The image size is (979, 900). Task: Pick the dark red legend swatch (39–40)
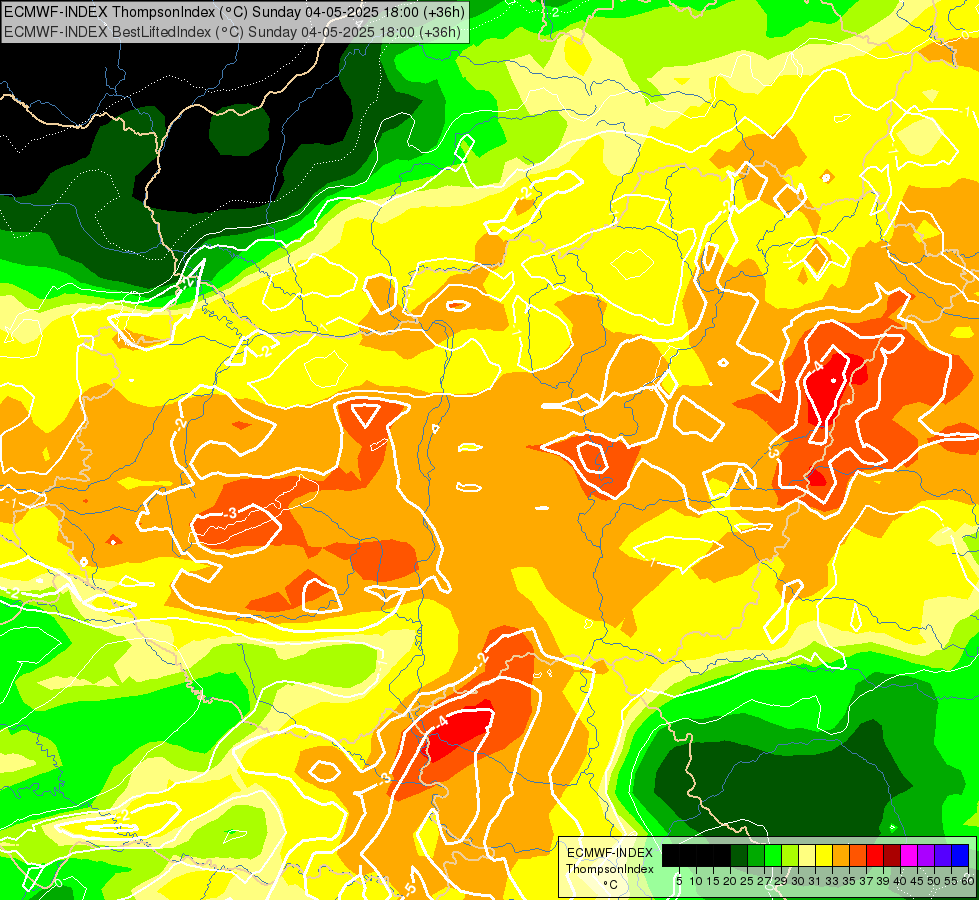tap(892, 856)
